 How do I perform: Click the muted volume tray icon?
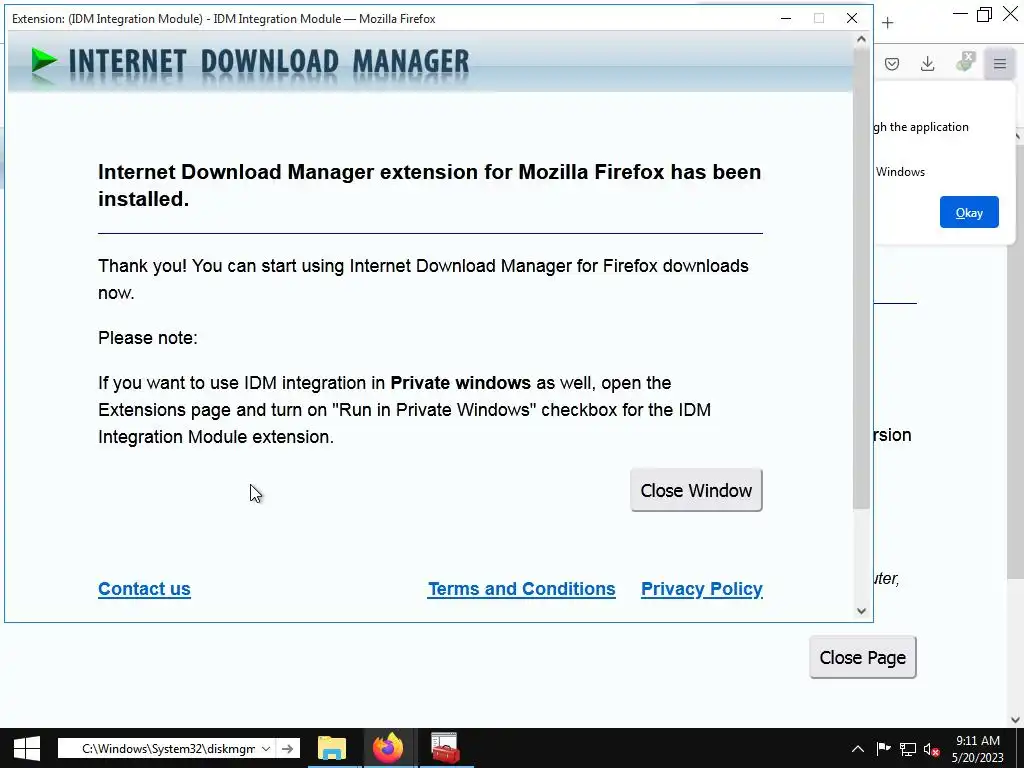(931, 749)
